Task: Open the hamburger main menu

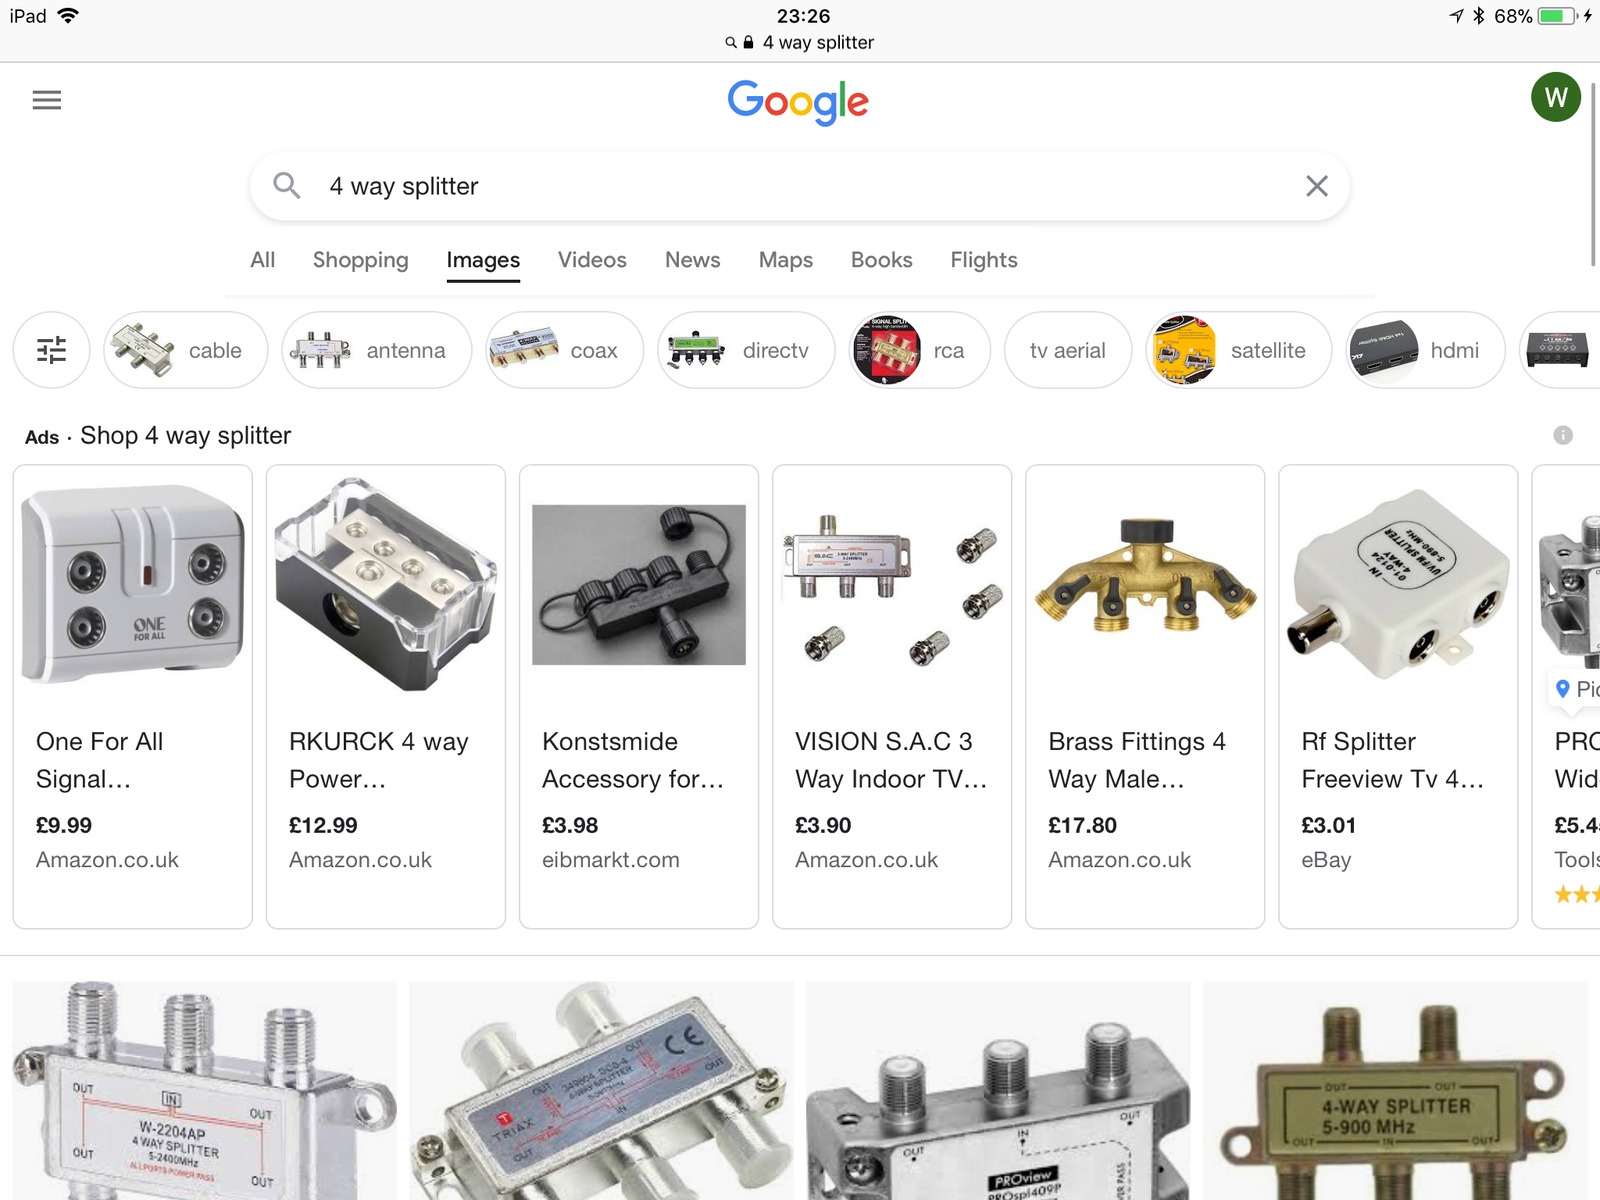Action: [47, 100]
